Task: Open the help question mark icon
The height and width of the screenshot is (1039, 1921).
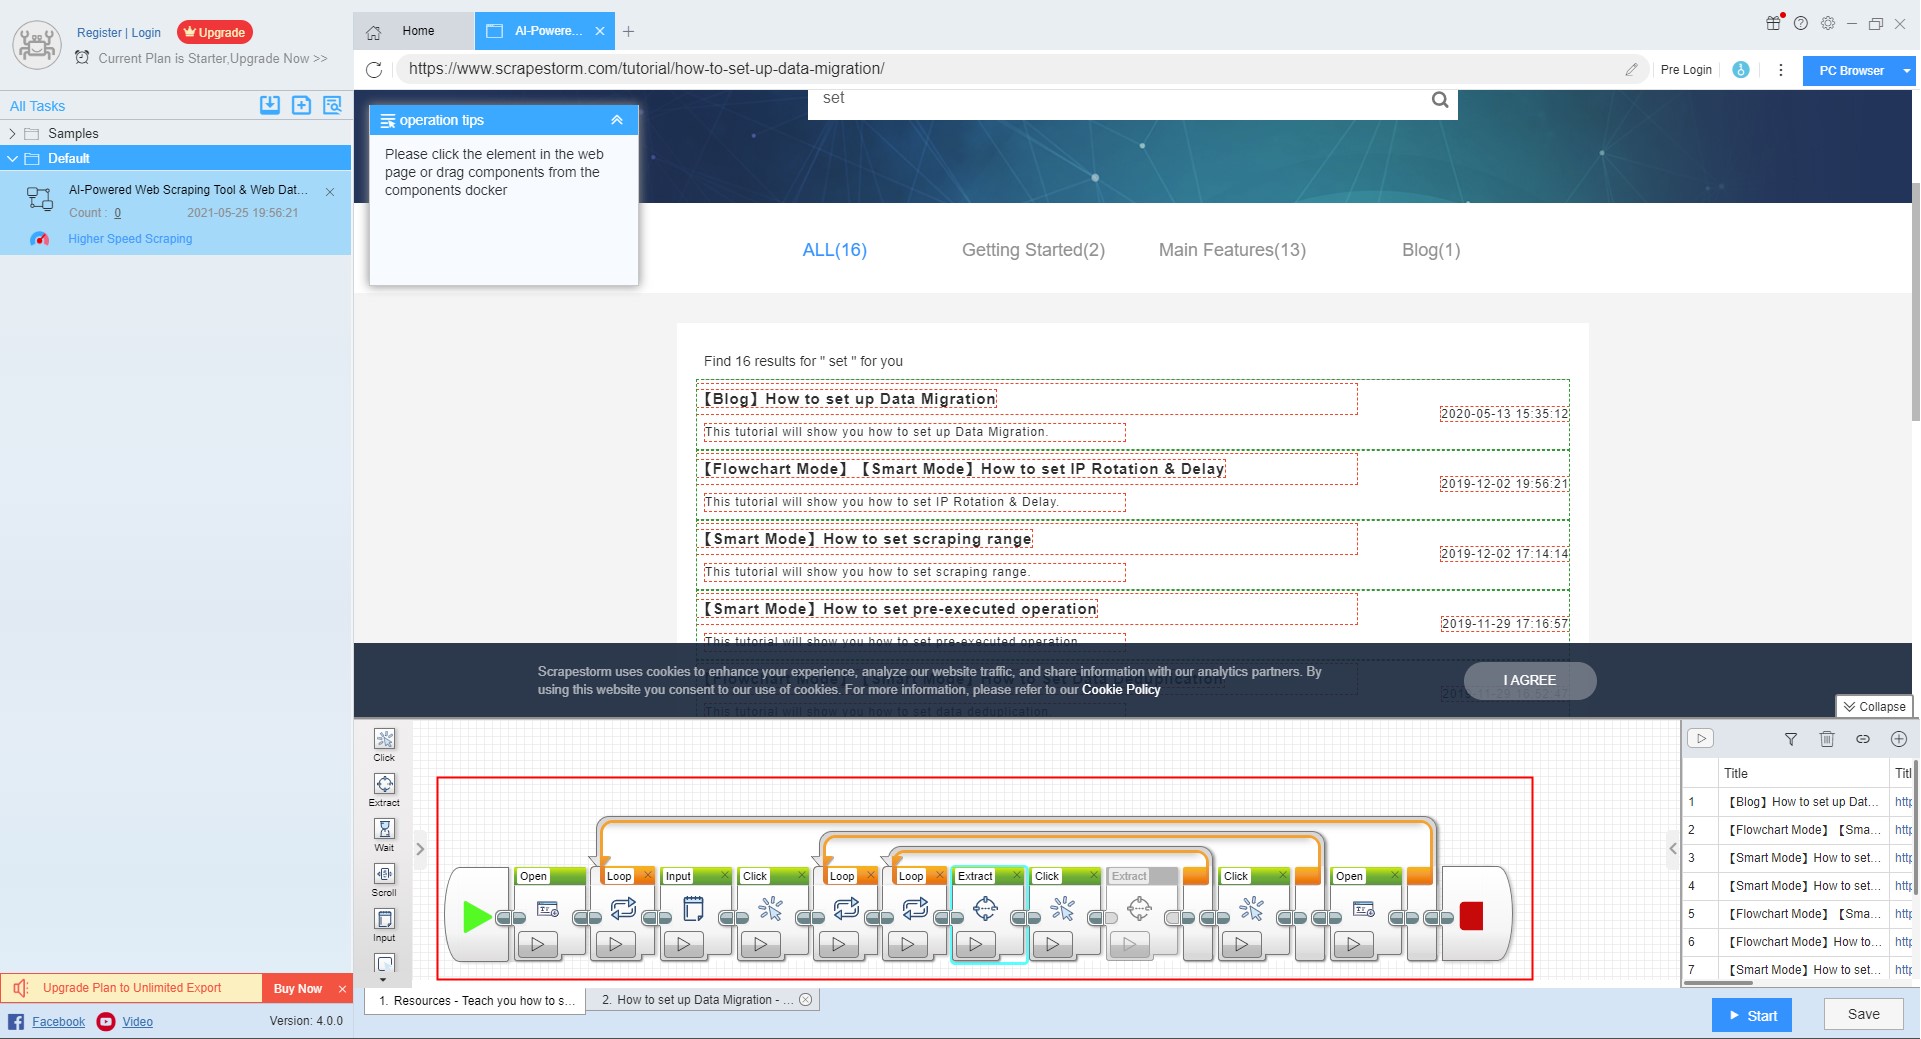Action: (x=1801, y=23)
